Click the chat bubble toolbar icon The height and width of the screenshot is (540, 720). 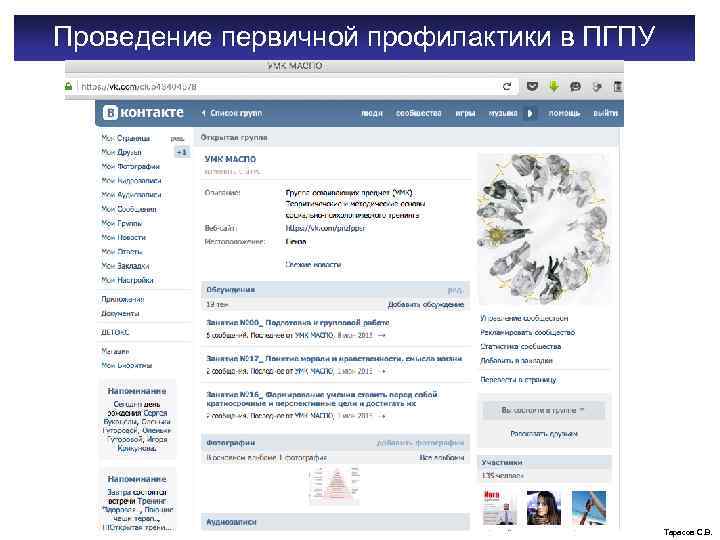click(575, 86)
